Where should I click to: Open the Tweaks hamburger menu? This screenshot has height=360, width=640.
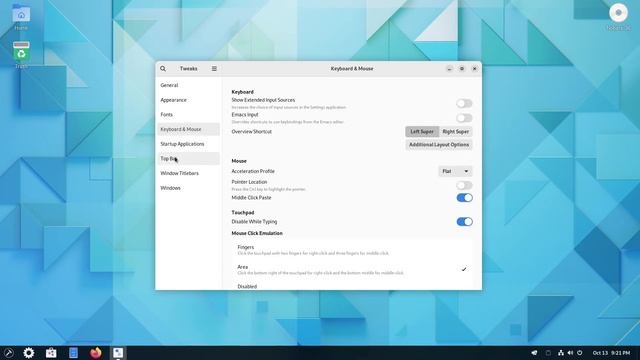pyautogui.click(x=214, y=69)
